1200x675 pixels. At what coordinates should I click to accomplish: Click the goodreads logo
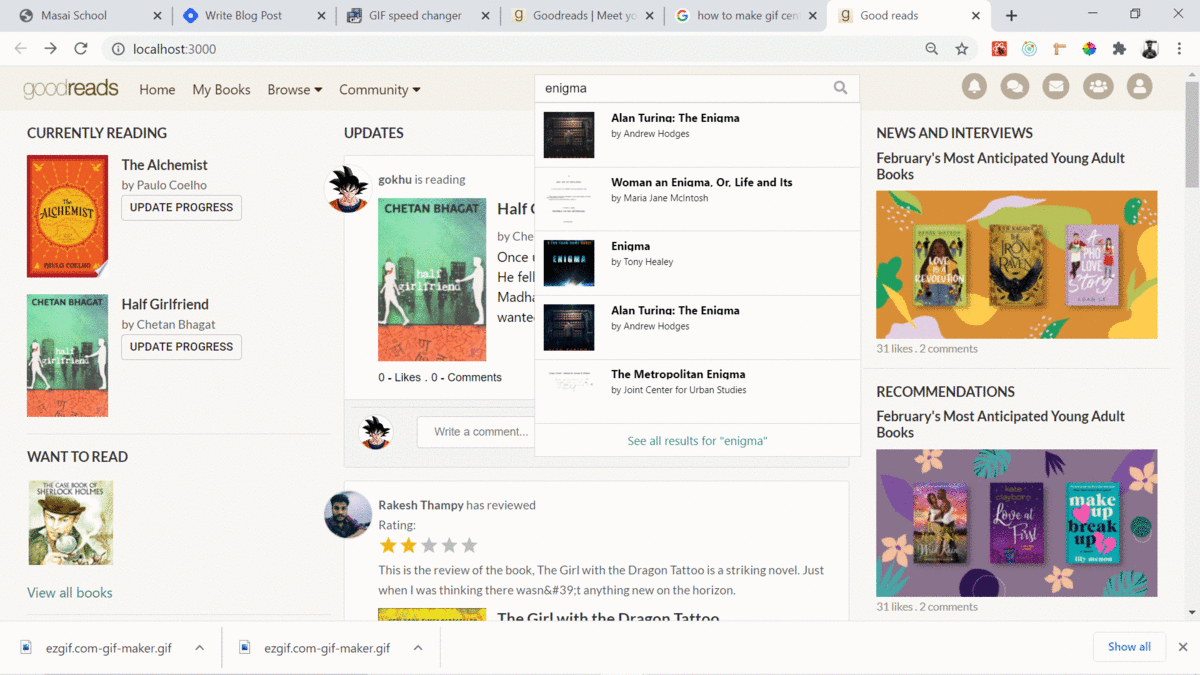click(x=71, y=89)
